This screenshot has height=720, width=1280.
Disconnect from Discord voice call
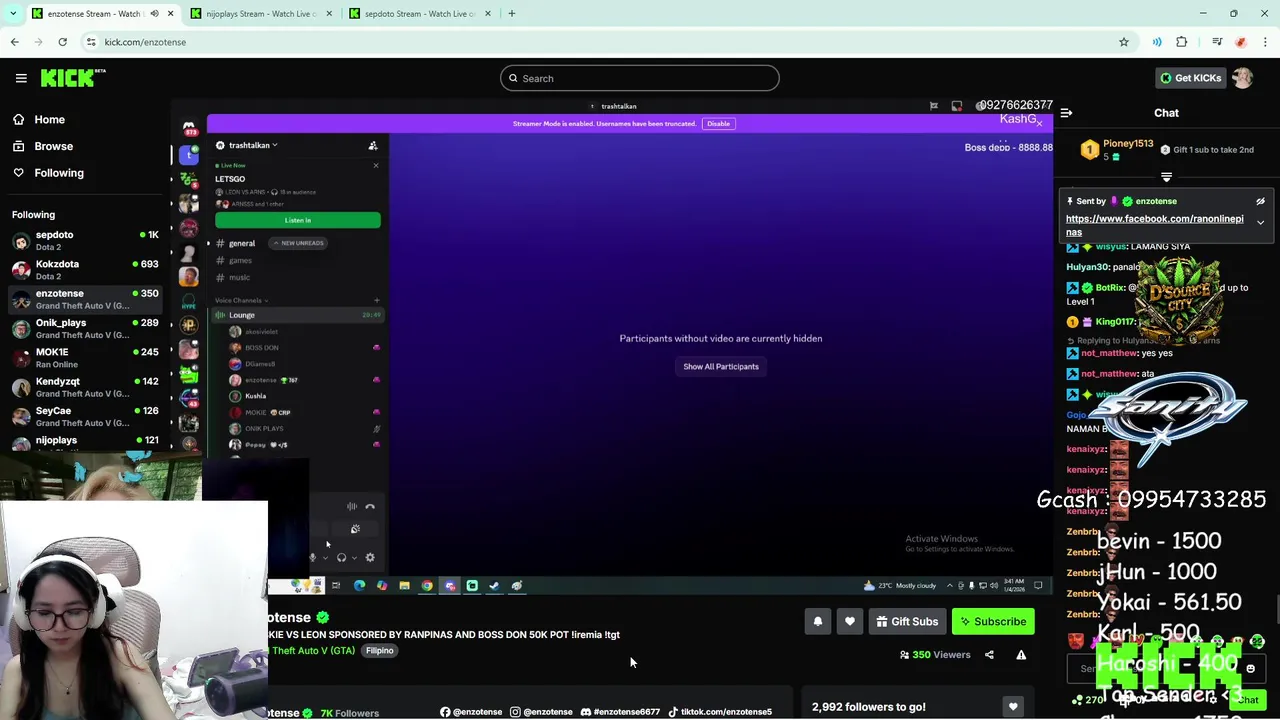(370, 507)
